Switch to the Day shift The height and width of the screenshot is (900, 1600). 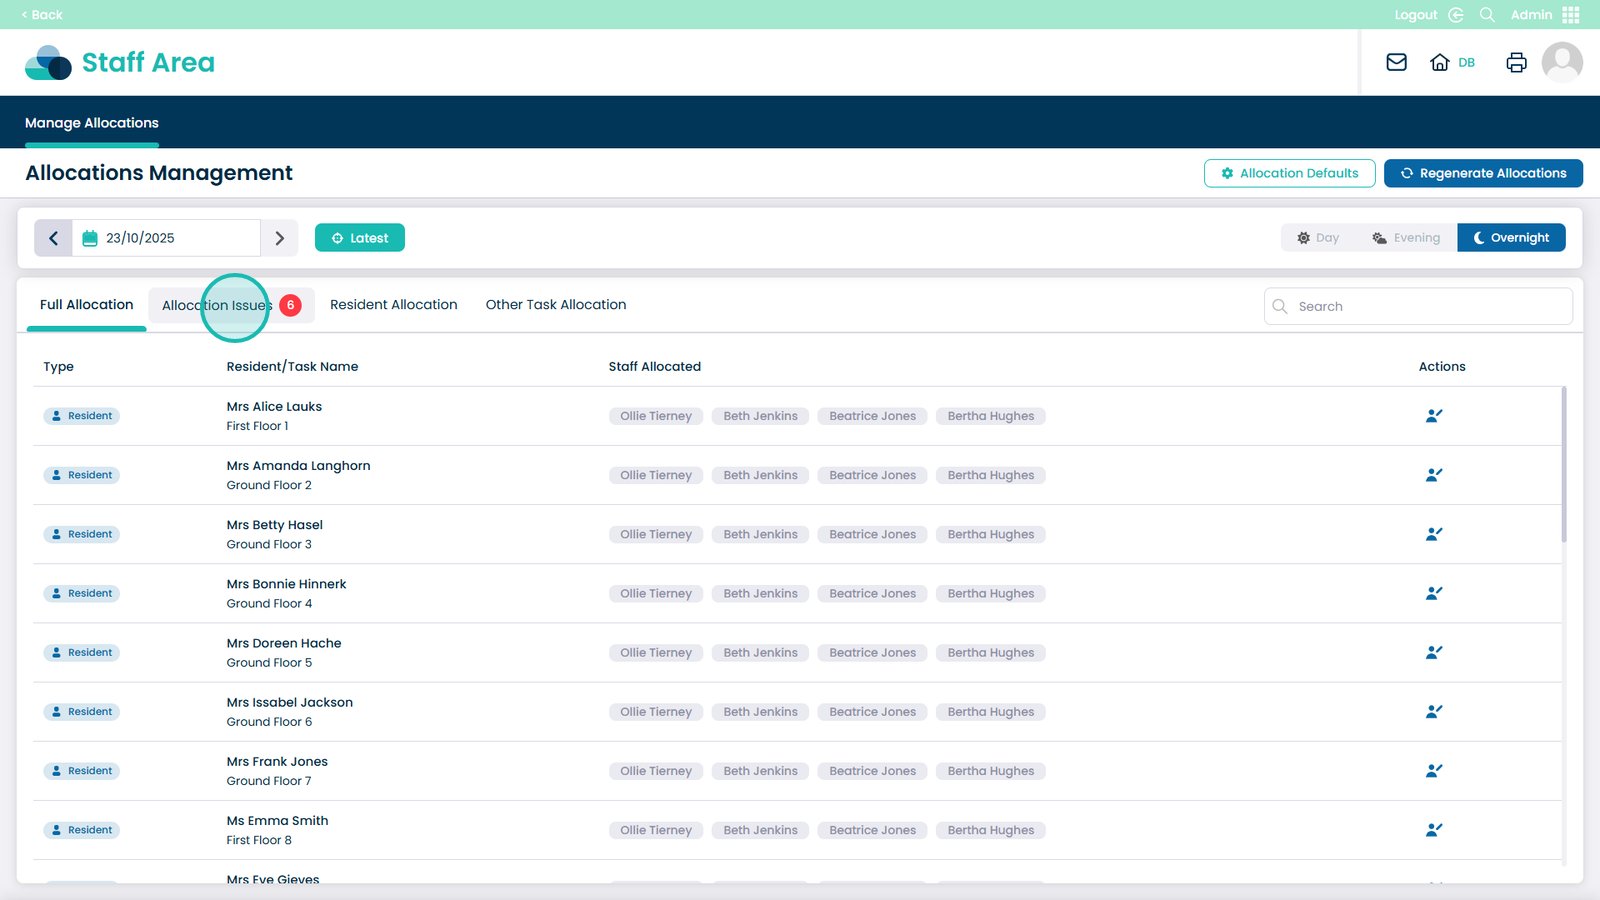pyautogui.click(x=1318, y=238)
